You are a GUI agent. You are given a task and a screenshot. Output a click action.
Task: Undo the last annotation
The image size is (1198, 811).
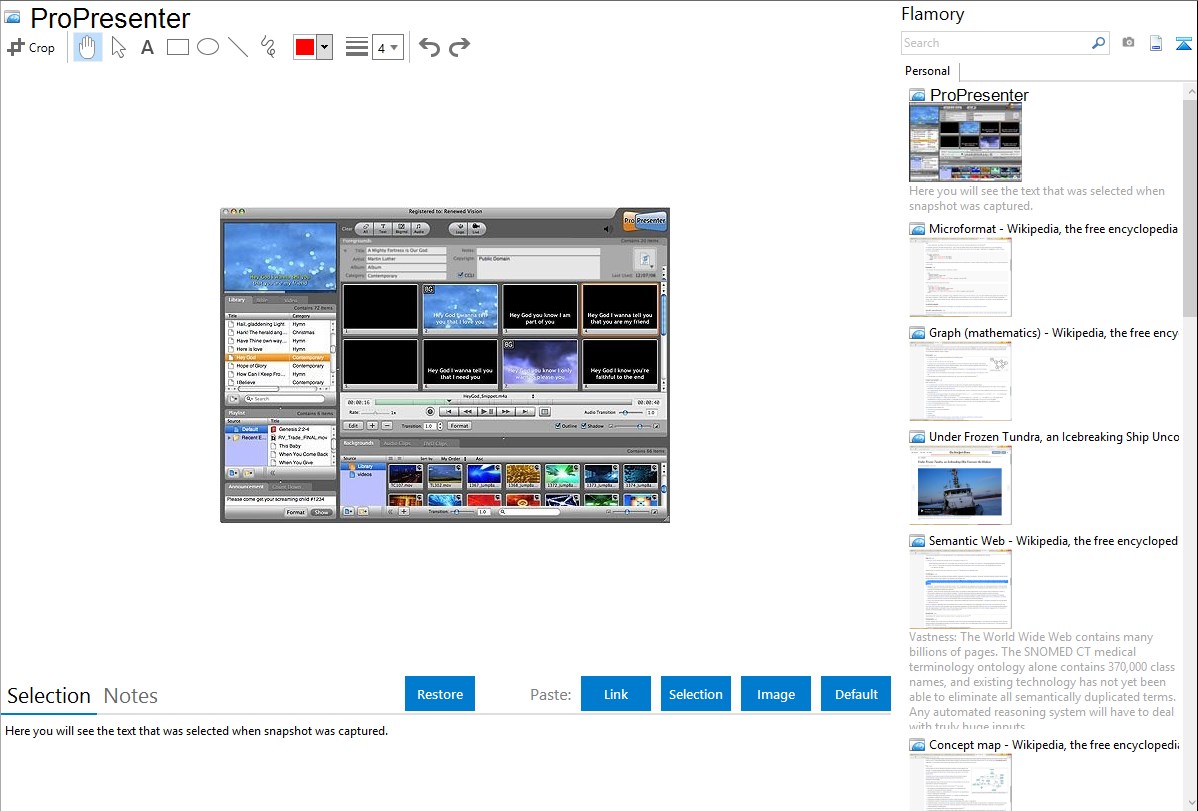pyautogui.click(x=429, y=47)
